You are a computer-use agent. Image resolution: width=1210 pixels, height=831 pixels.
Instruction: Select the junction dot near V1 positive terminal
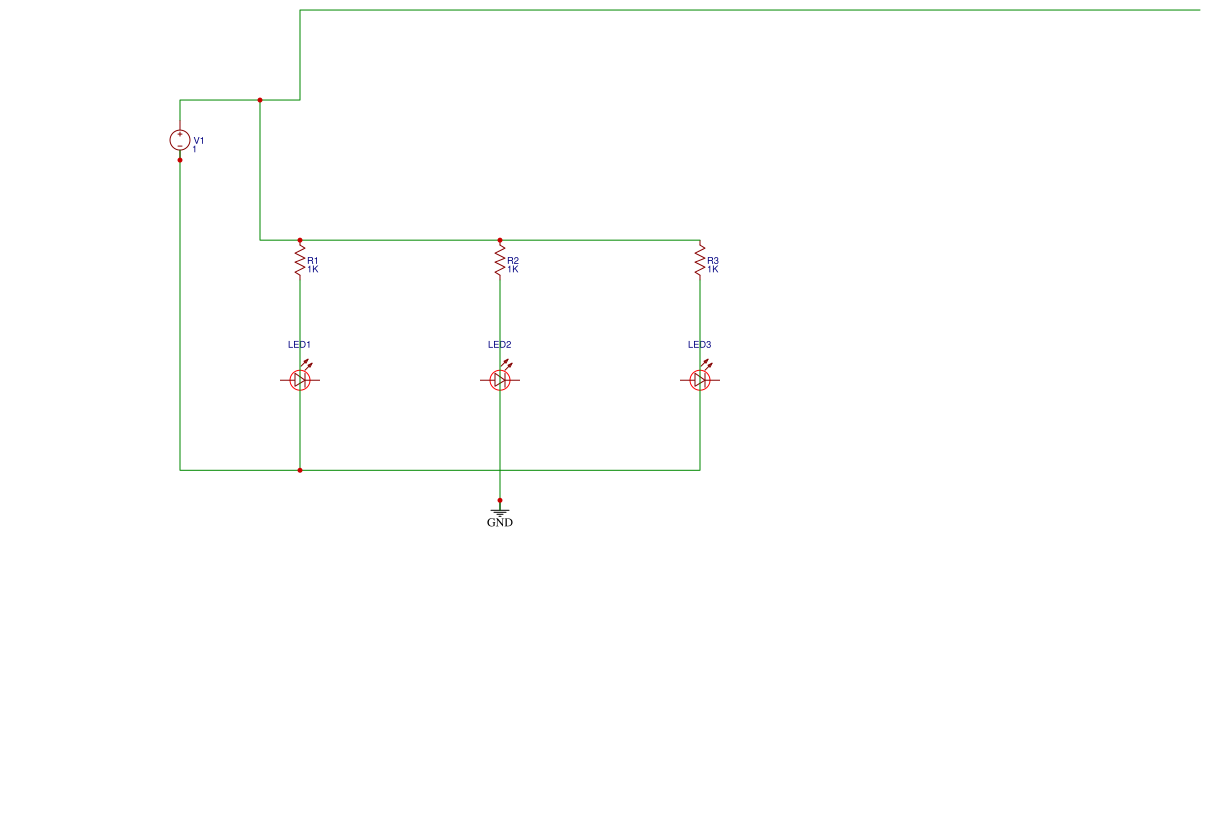[x=260, y=99]
